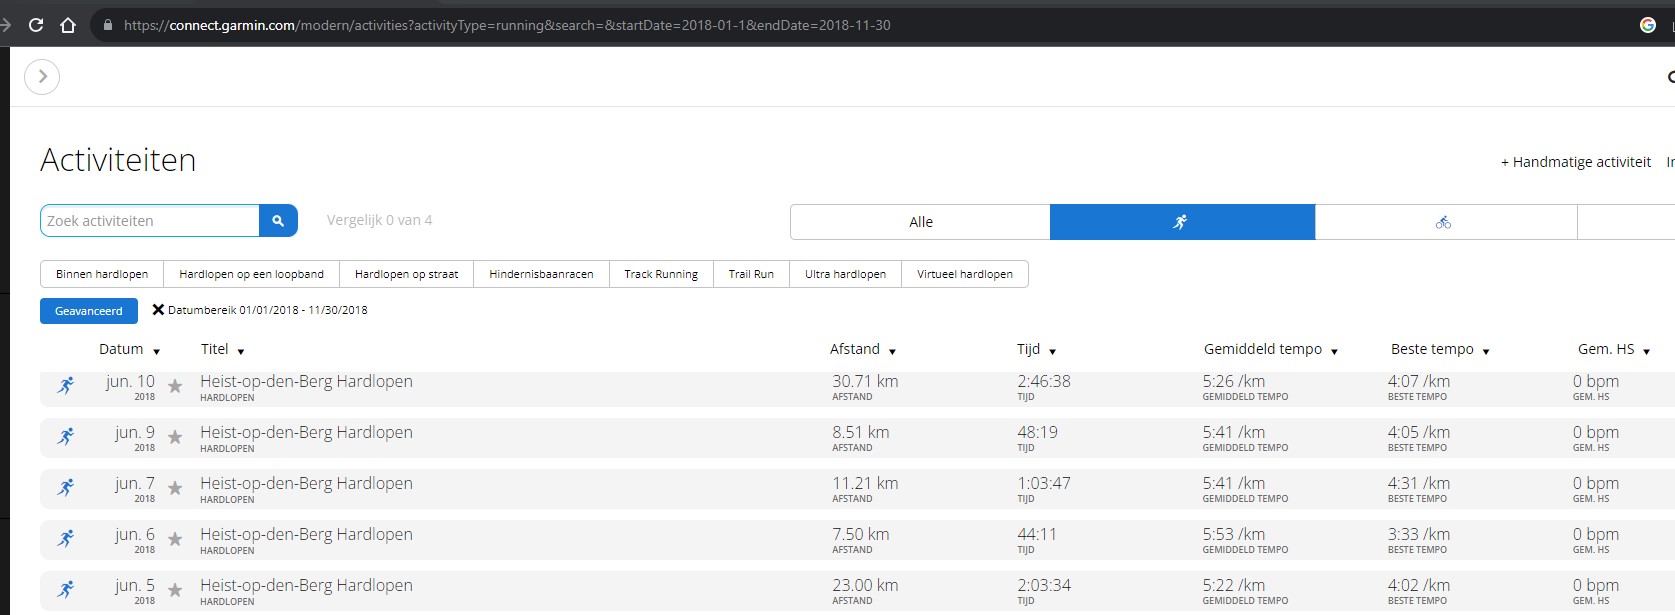
Task: Favorite the jun. 10 activity star
Action: coord(175,386)
